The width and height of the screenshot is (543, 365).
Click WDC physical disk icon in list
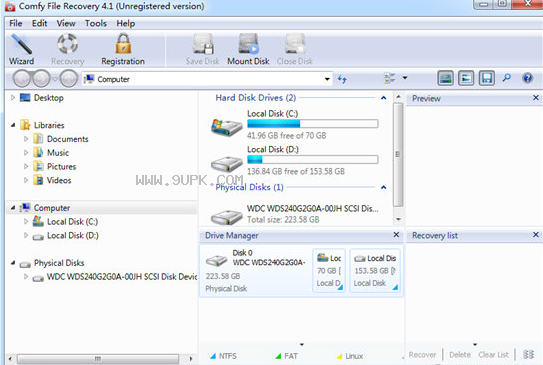click(227, 217)
